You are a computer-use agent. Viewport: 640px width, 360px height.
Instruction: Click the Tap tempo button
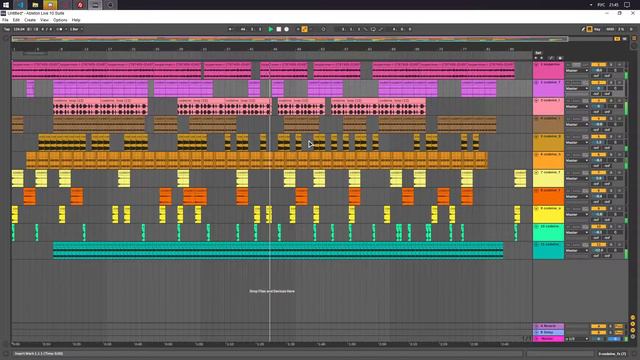[7, 29]
